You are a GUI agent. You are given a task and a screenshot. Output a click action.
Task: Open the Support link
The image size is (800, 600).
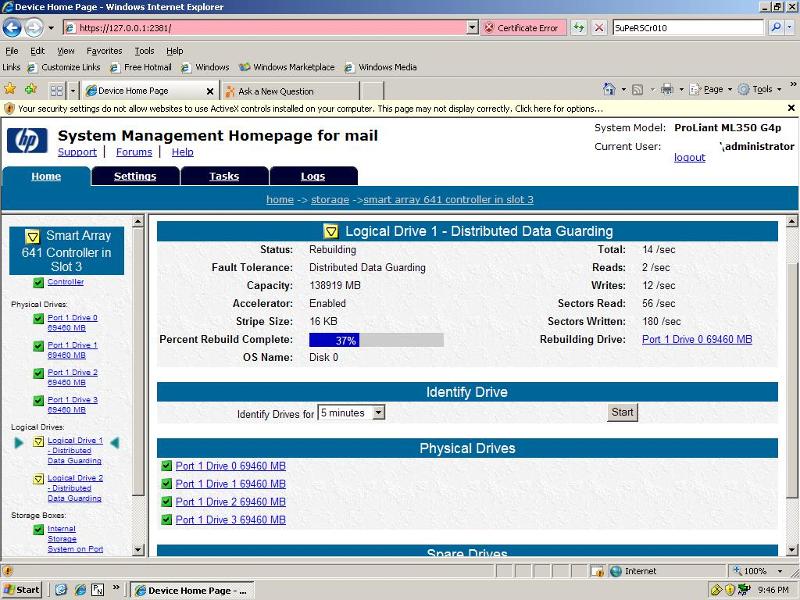[77, 152]
